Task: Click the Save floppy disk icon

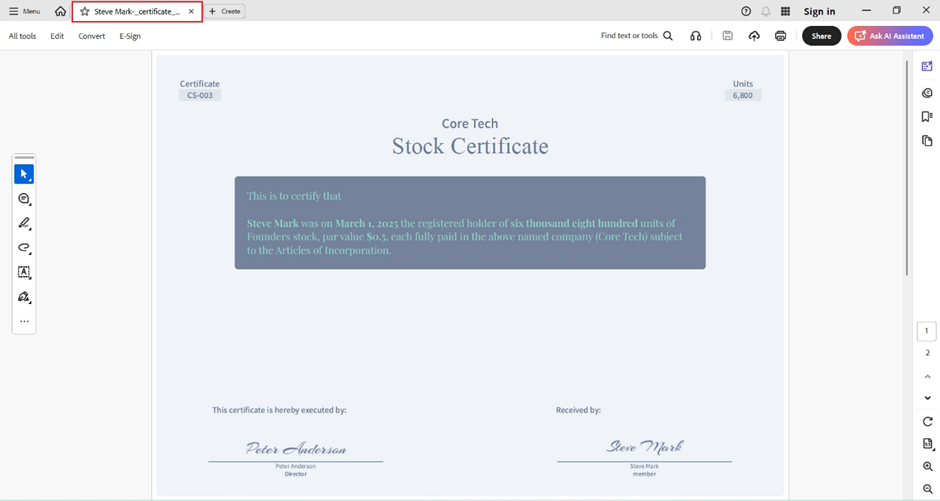Action: [x=727, y=36]
